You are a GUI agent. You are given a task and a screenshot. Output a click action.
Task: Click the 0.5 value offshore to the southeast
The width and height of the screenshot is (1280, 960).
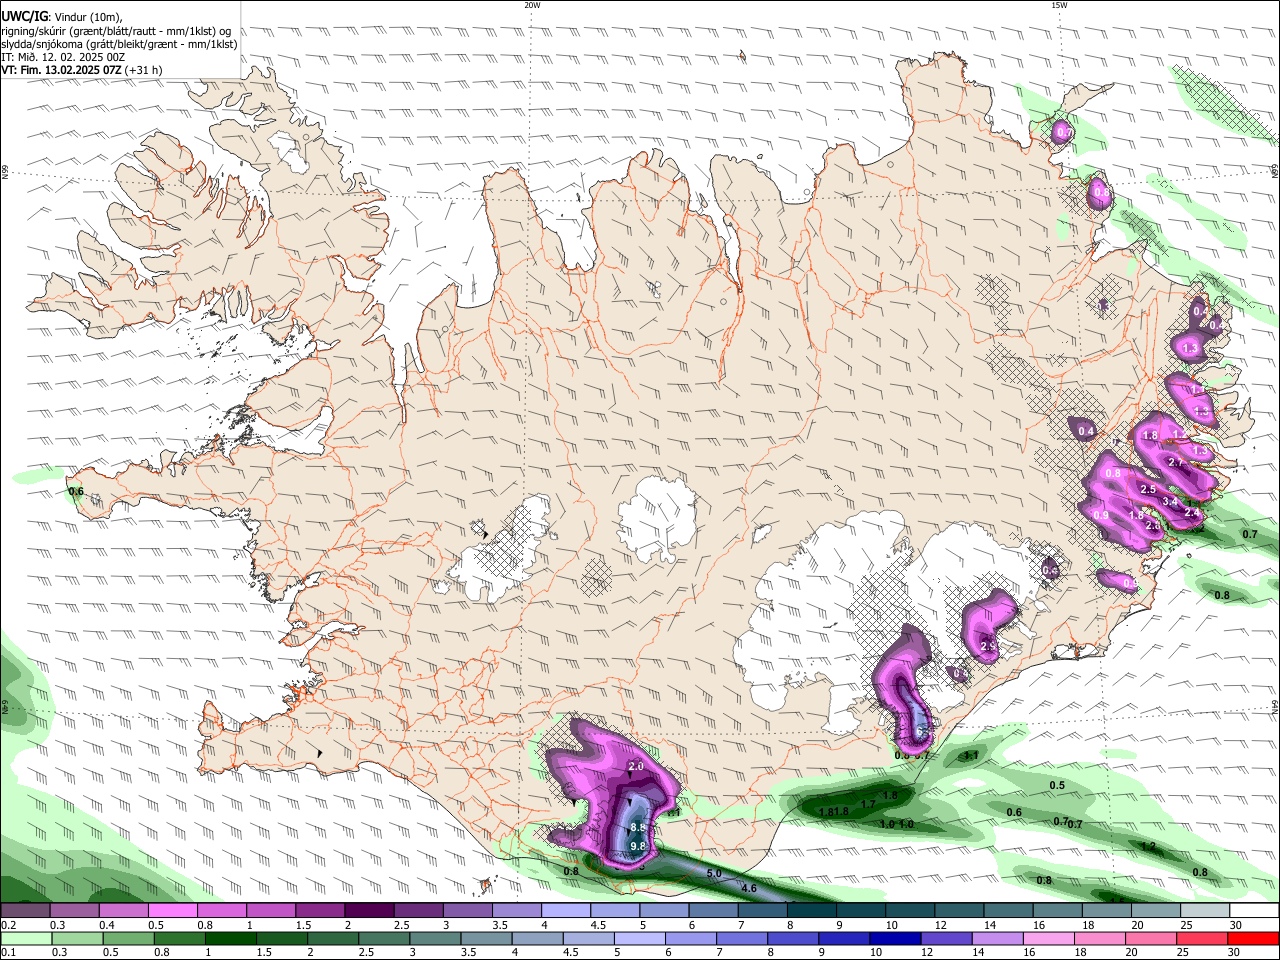pos(1057,786)
